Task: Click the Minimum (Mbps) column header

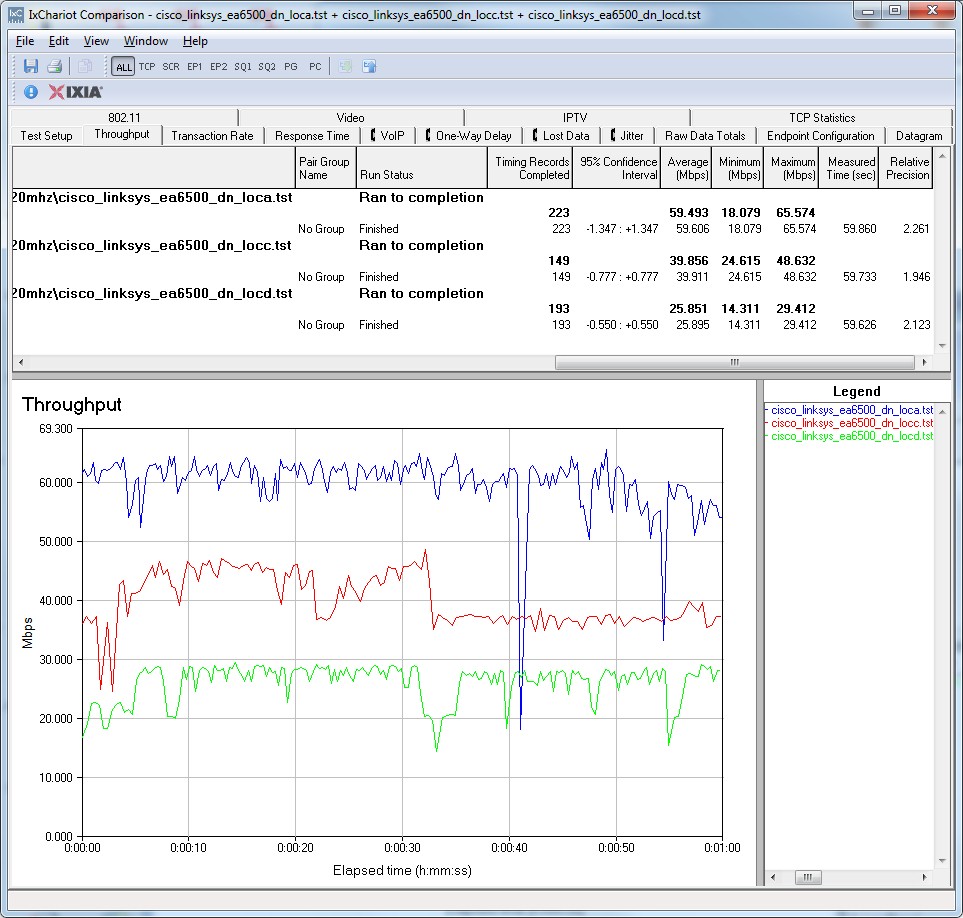Action: coord(739,168)
